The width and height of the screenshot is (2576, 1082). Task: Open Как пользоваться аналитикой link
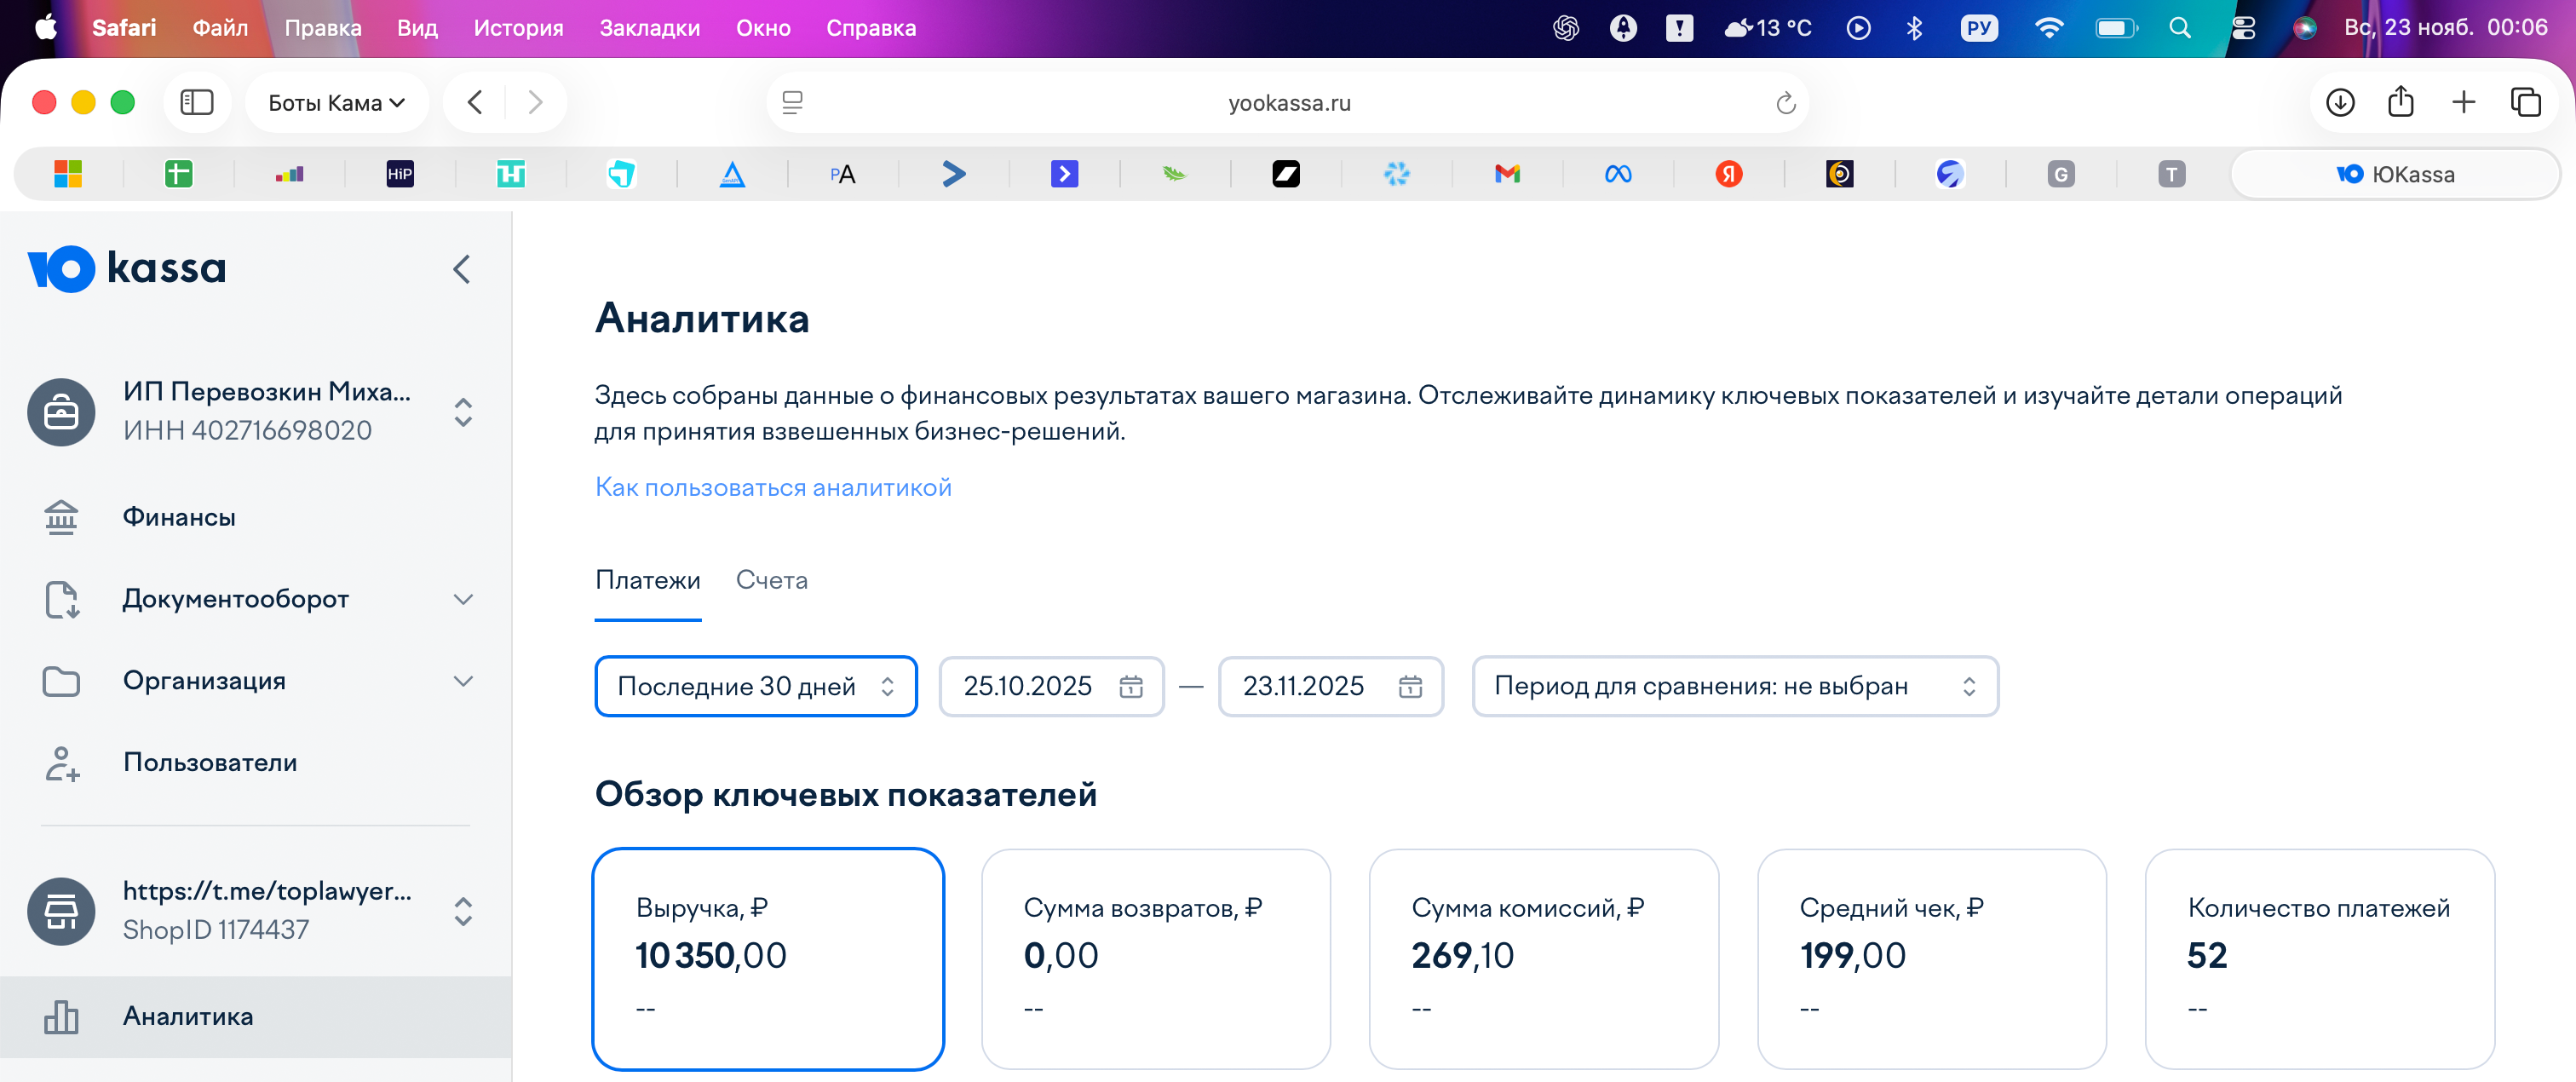coord(772,487)
